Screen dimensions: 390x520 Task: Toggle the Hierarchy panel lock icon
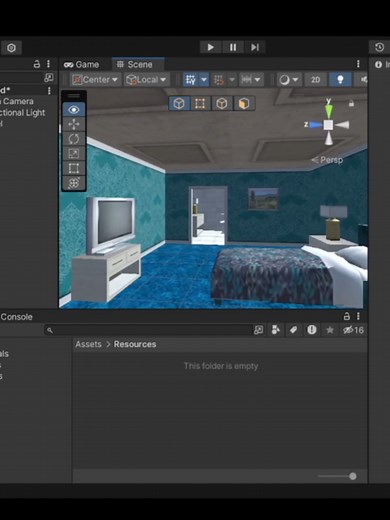click(37, 64)
